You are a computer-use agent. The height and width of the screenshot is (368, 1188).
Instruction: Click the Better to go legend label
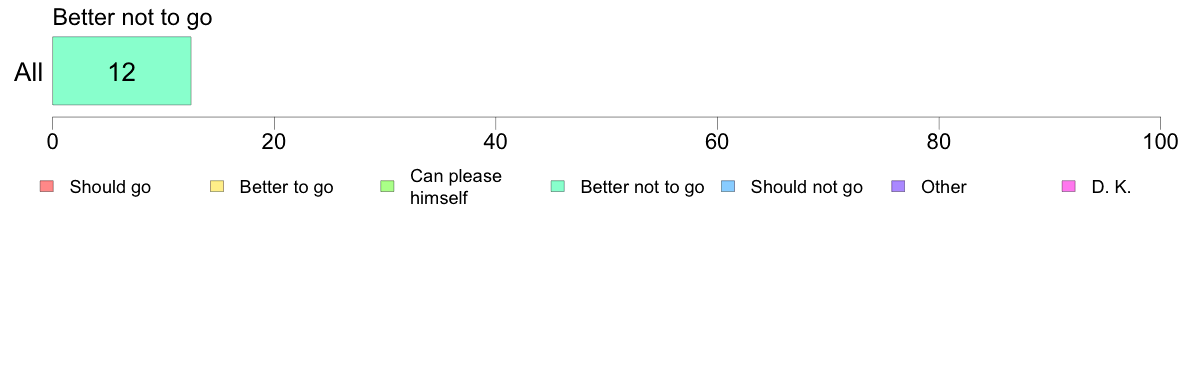286,187
